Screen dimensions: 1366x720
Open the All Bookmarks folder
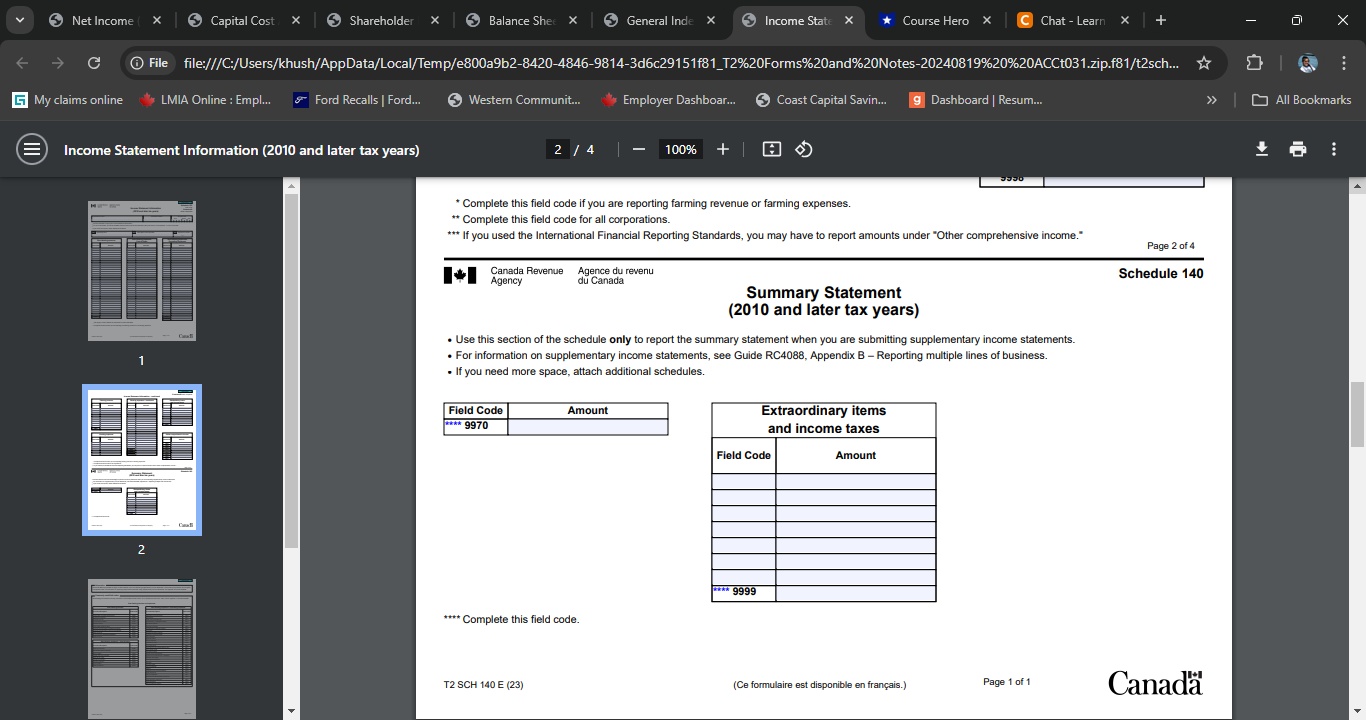[x=1305, y=99]
